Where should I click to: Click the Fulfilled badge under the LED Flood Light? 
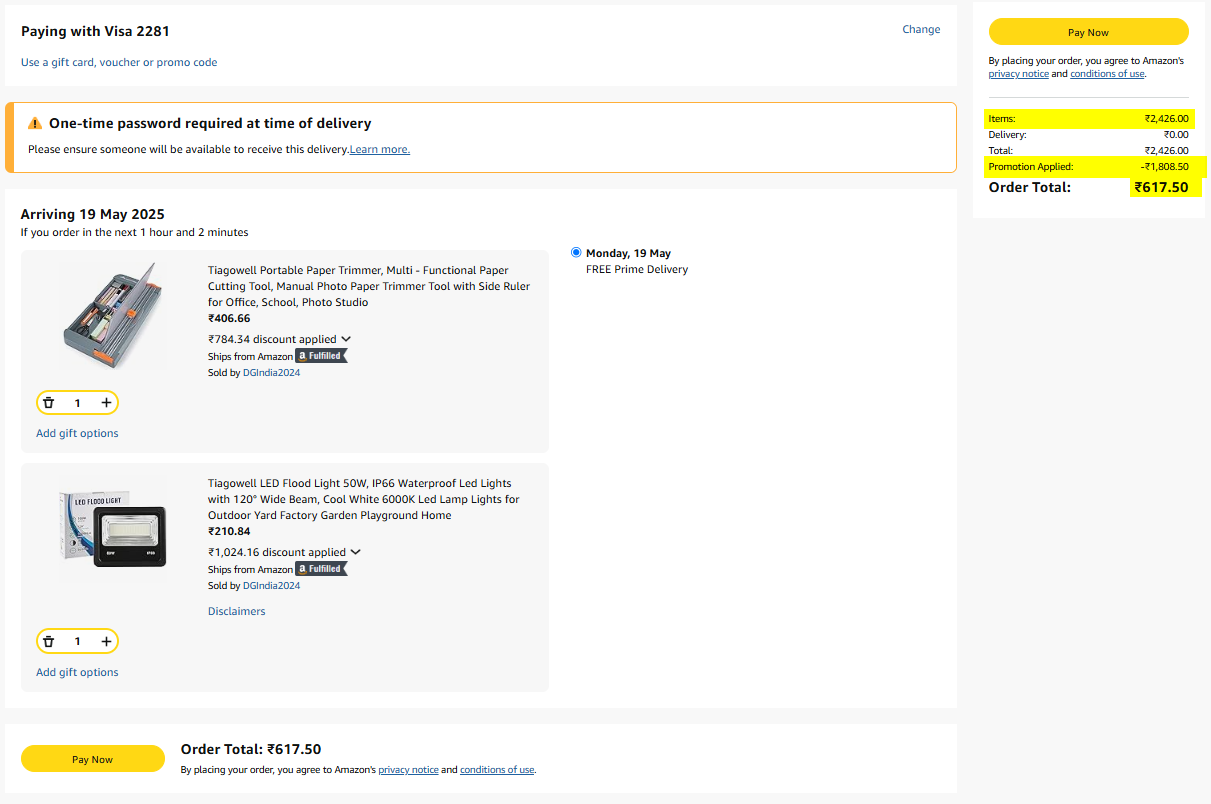(321, 569)
